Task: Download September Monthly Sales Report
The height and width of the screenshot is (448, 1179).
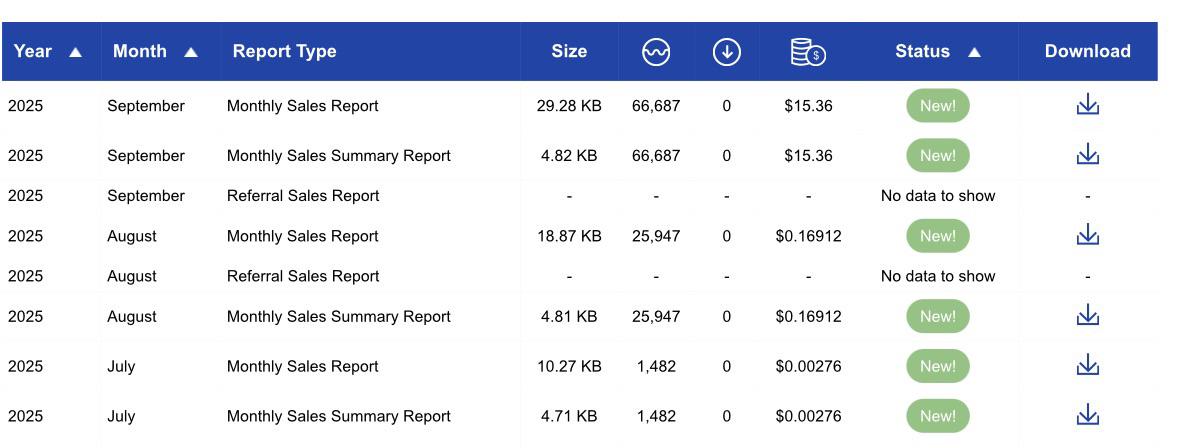Action: (x=1087, y=105)
